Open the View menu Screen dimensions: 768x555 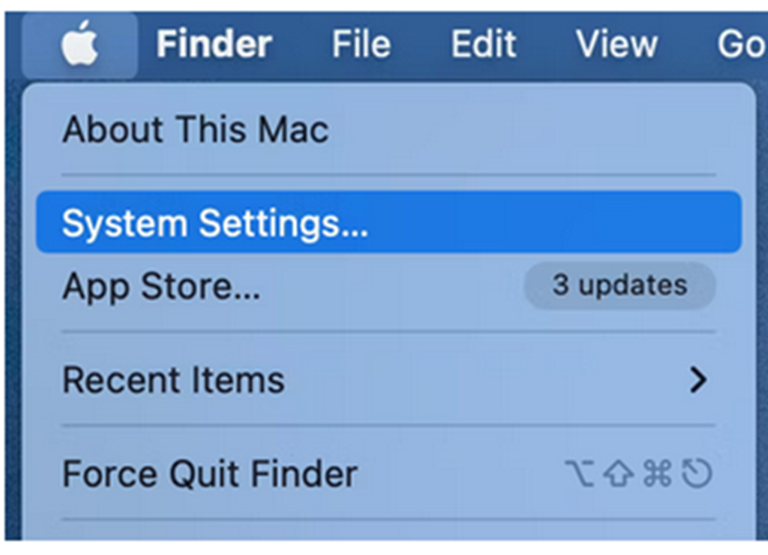pos(616,44)
